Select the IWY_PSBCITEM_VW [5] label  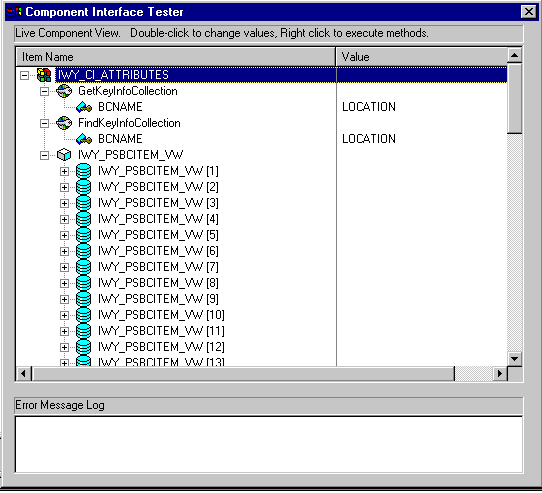click(158, 235)
